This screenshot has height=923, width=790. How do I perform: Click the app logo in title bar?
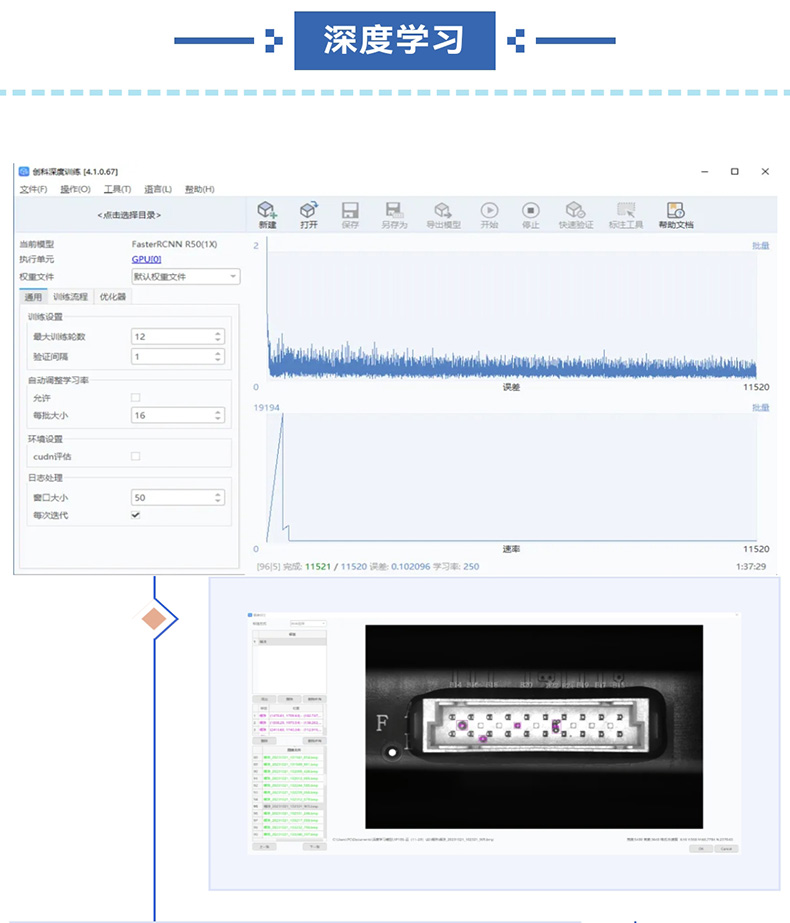coord(24,171)
